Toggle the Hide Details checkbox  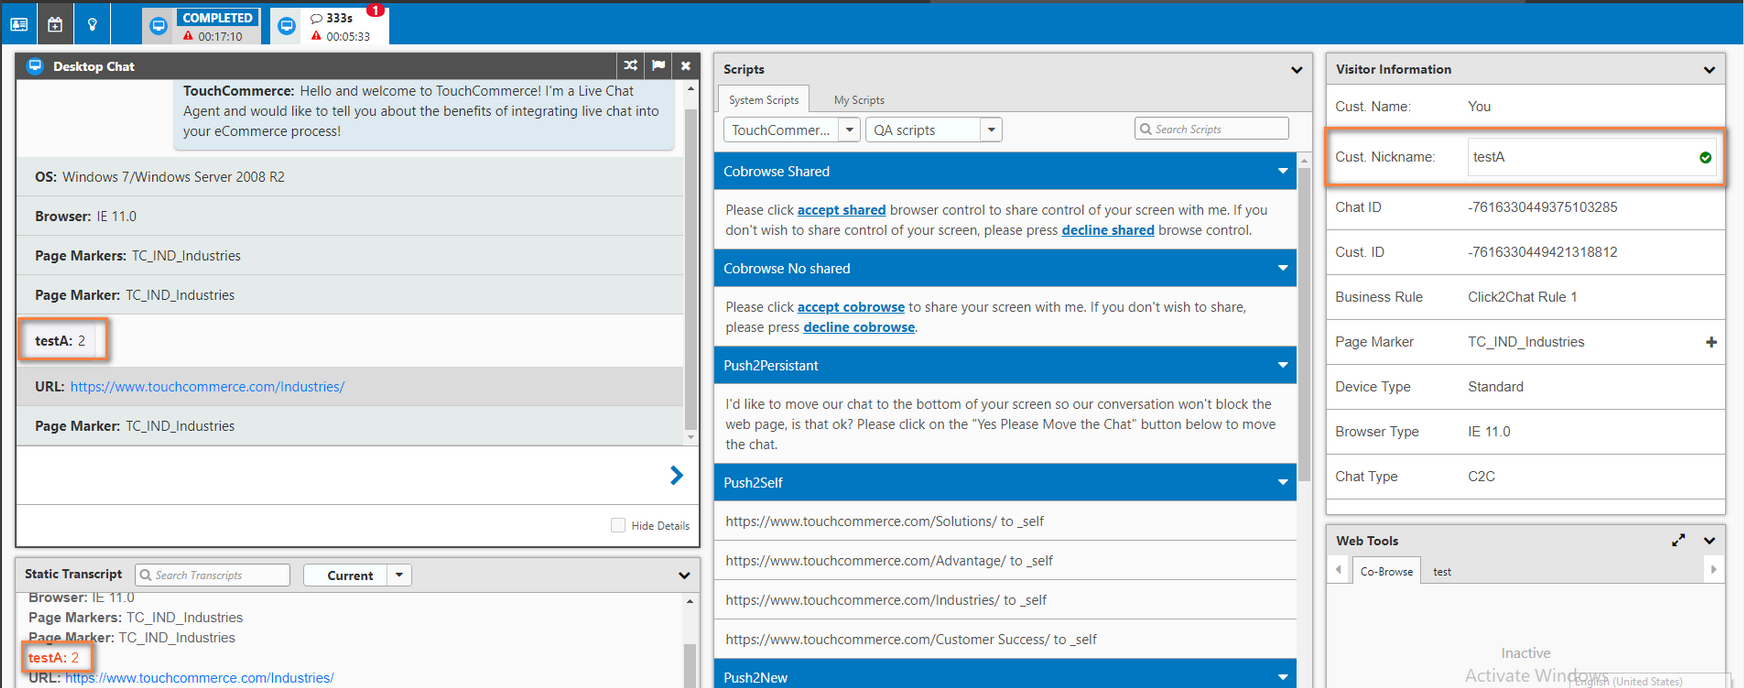(x=618, y=525)
